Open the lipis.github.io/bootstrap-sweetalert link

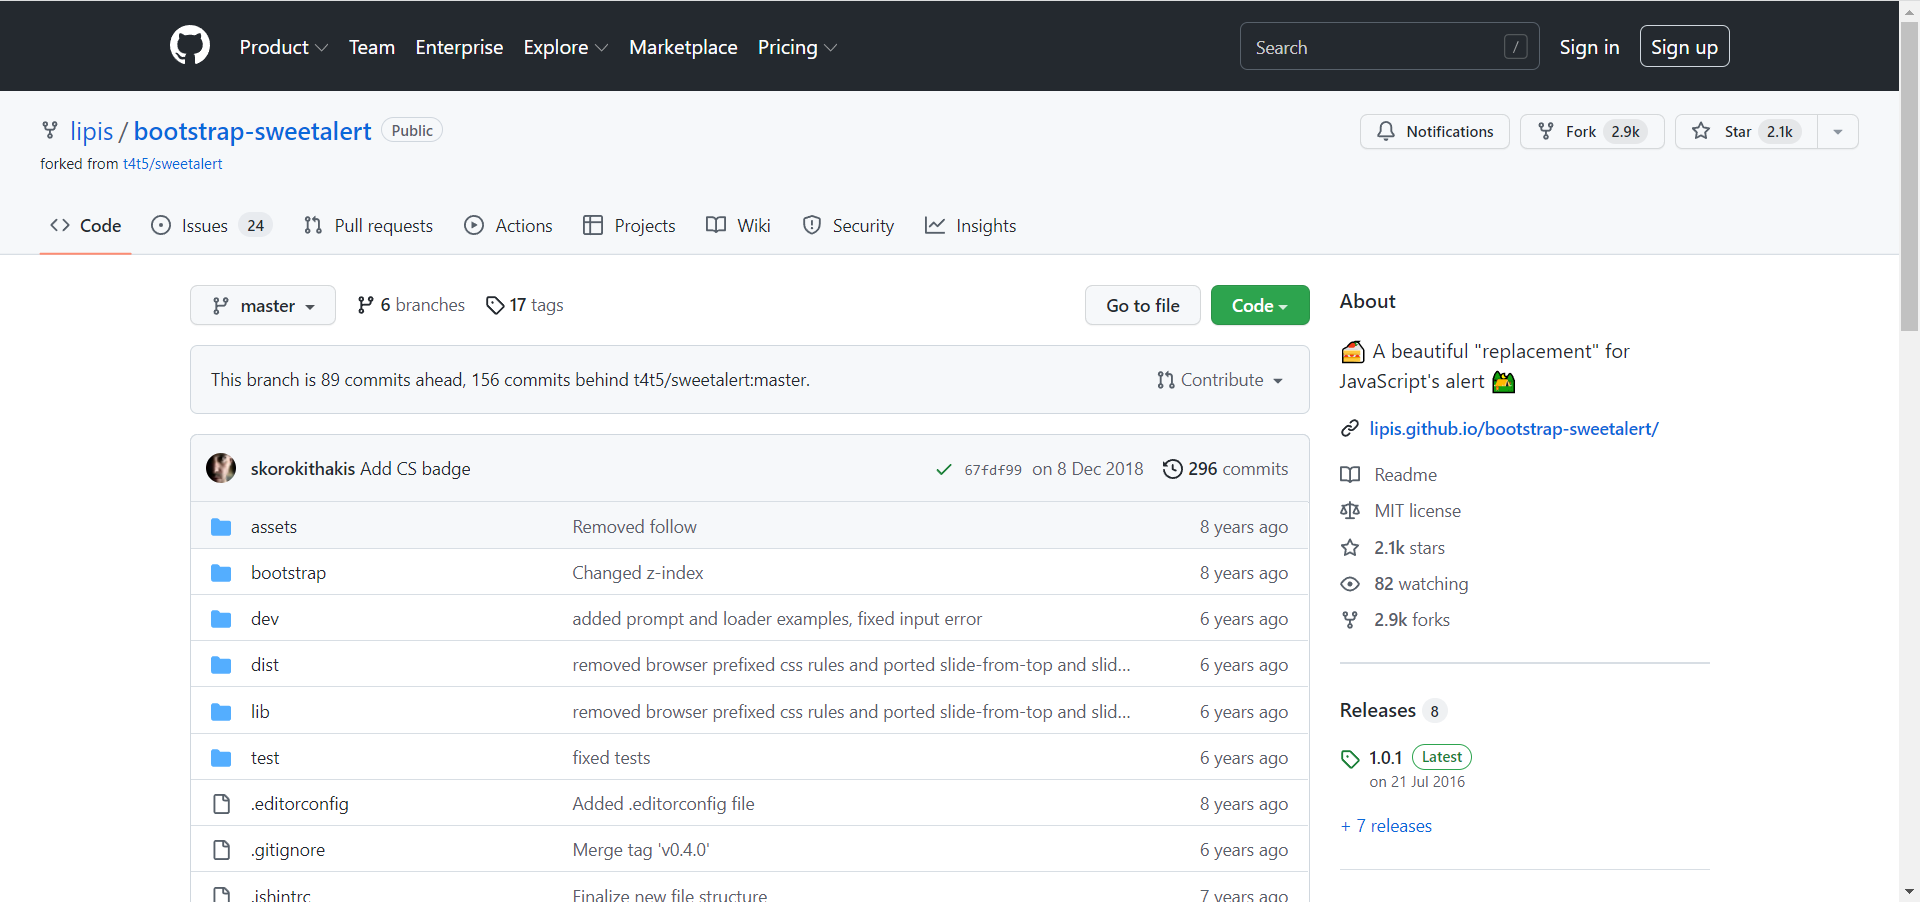(1513, 429)
